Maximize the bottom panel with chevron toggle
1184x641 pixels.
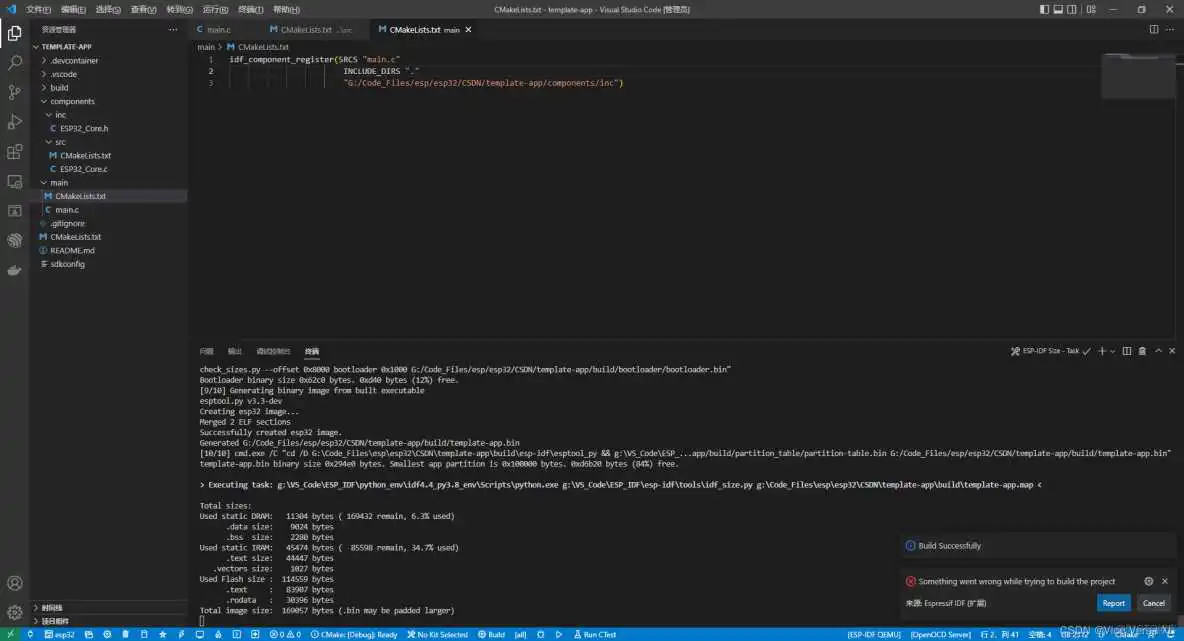tap(1158, 350)
